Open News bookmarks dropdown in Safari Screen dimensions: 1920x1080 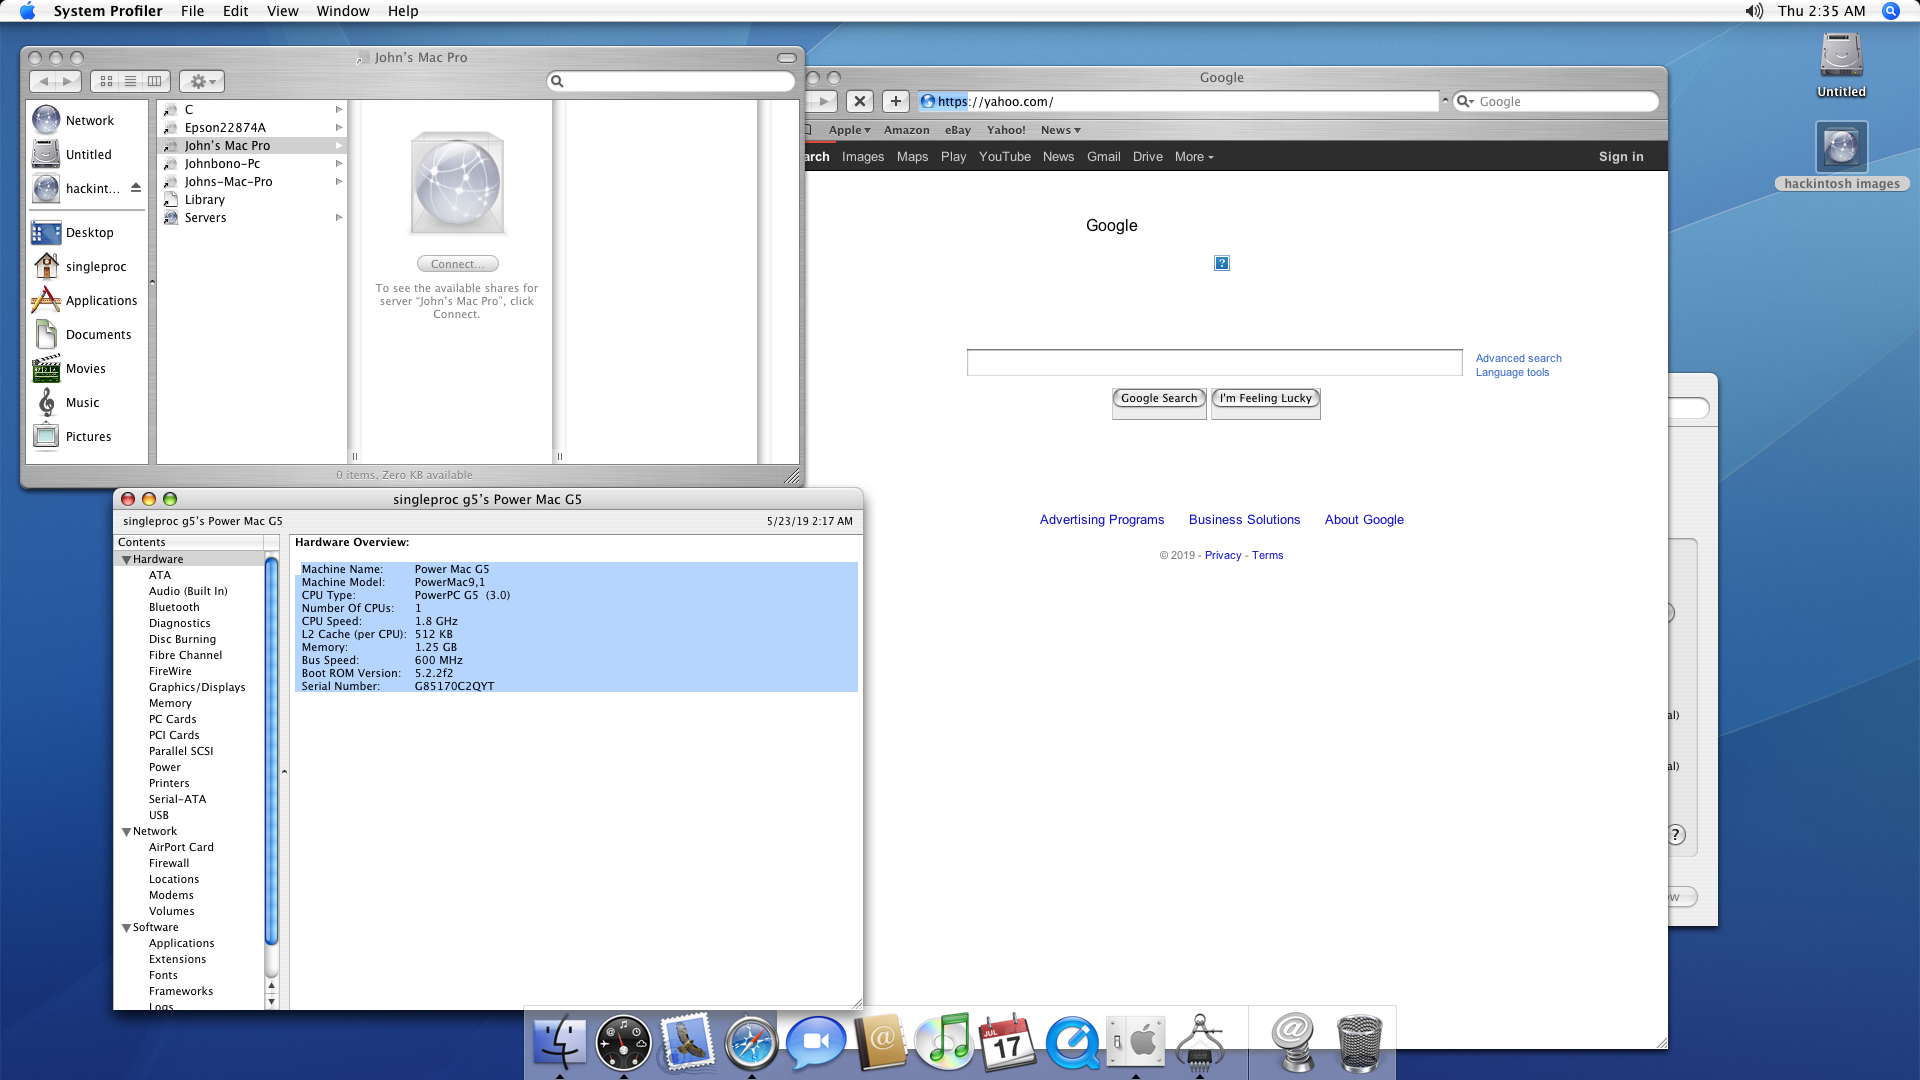click(1060, 130)
